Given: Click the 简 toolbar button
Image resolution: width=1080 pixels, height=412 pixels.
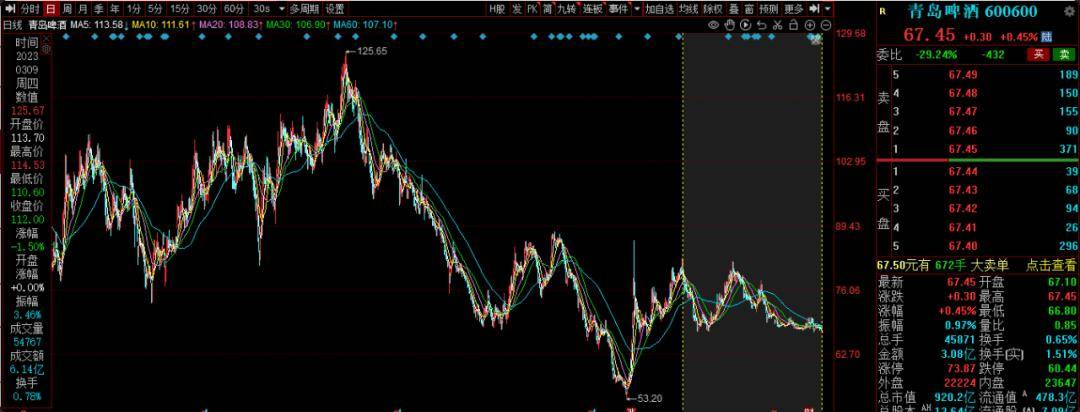Looking at the screenshot, I should point(547,9).
